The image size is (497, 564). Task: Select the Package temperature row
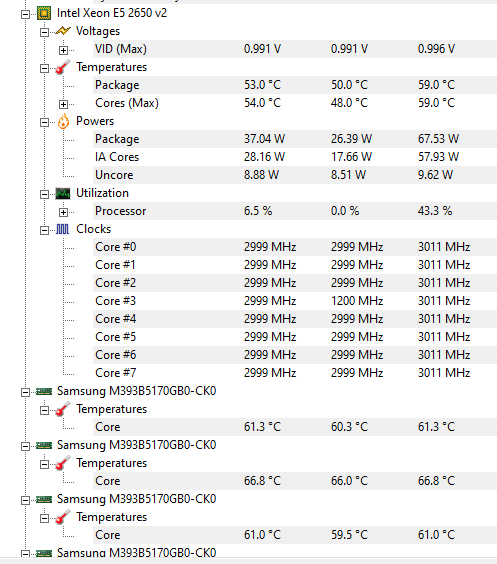(x=295, y=85)
